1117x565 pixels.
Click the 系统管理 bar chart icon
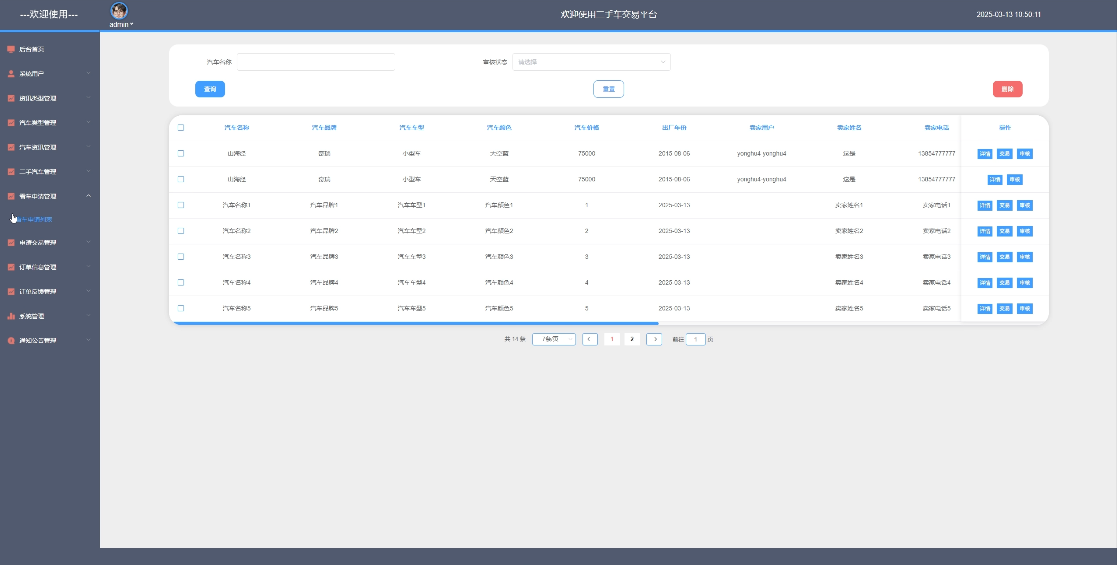pos(11,316)
